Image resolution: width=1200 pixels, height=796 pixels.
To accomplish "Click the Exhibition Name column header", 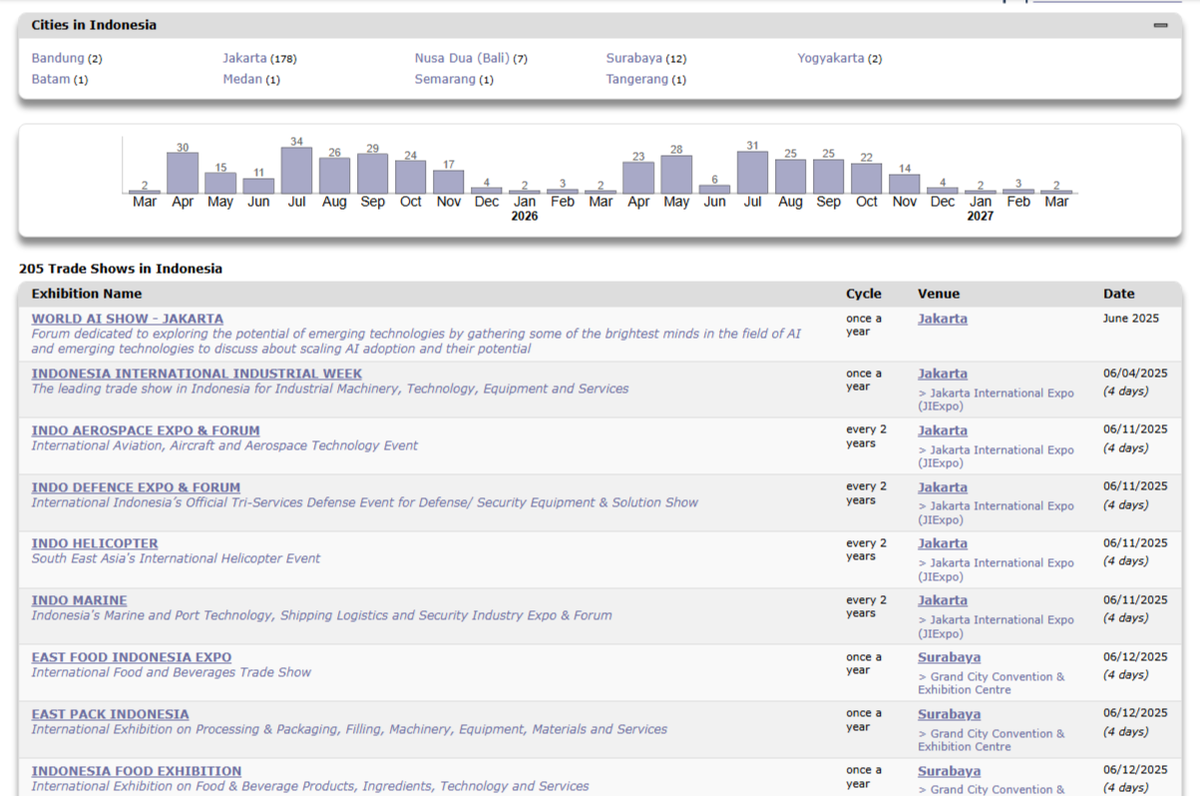I will point(87,294).
